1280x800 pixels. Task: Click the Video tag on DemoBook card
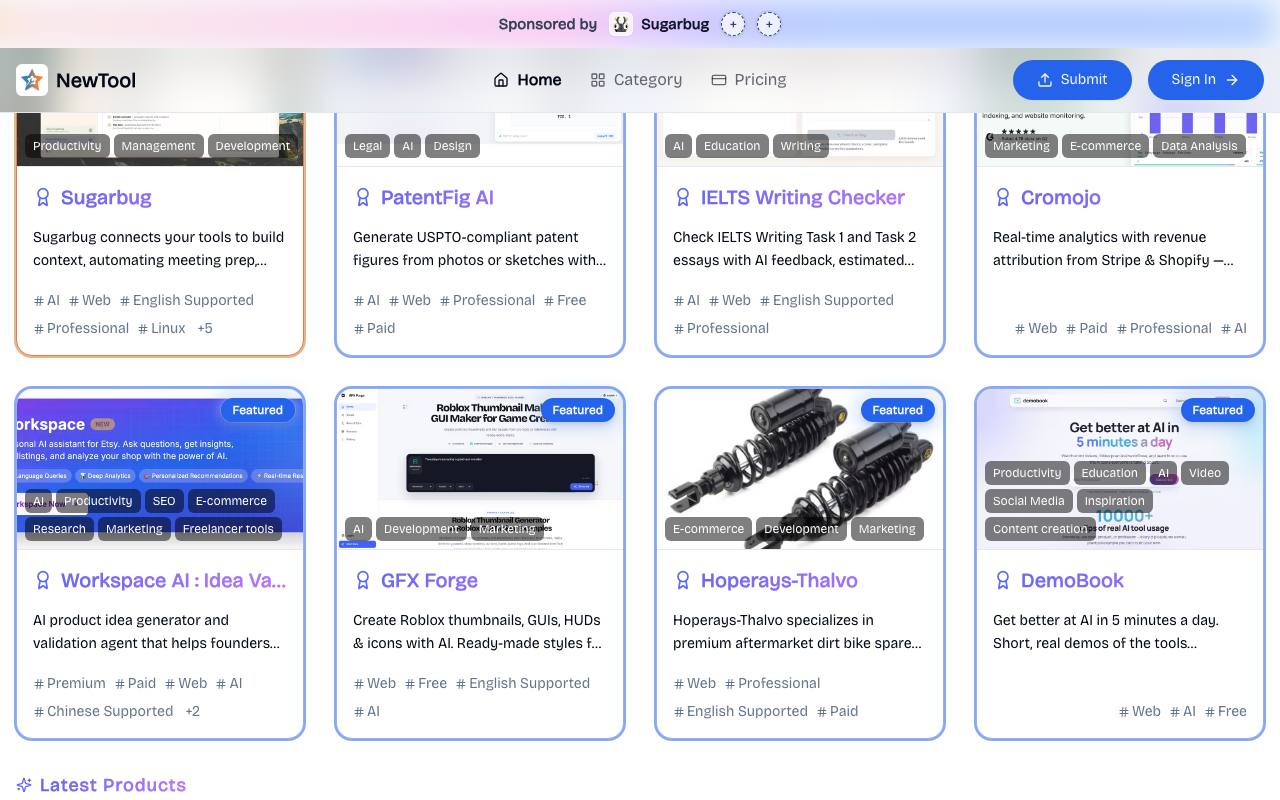click(1205, 473)
